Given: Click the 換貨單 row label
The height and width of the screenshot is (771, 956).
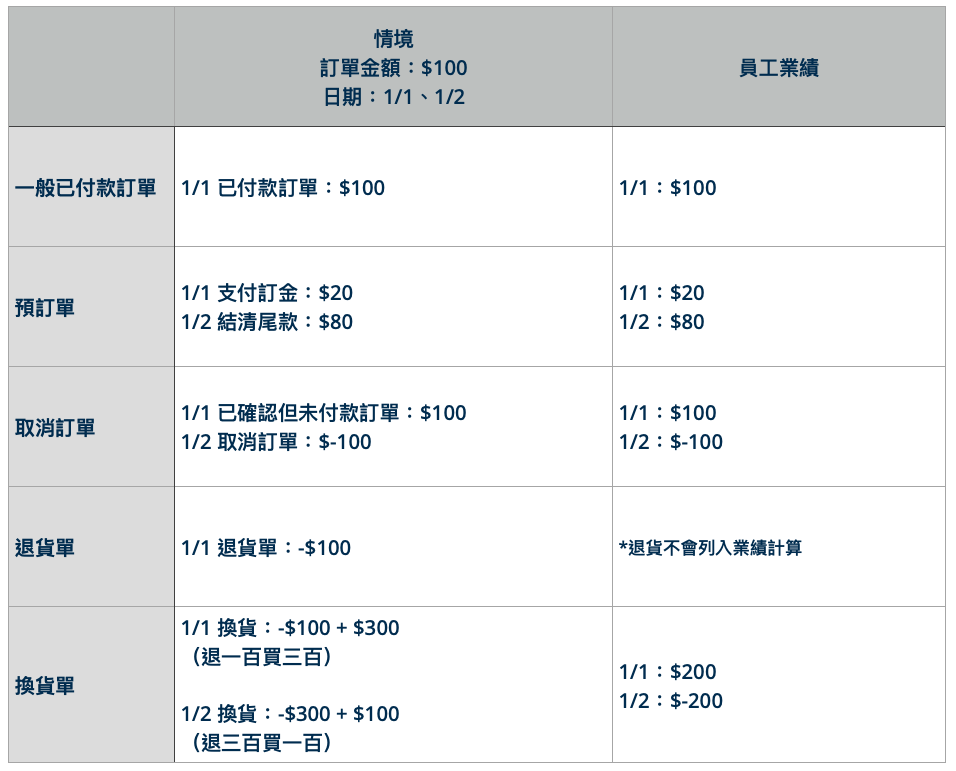Looking at the screenshot, I should coord(45,685).
